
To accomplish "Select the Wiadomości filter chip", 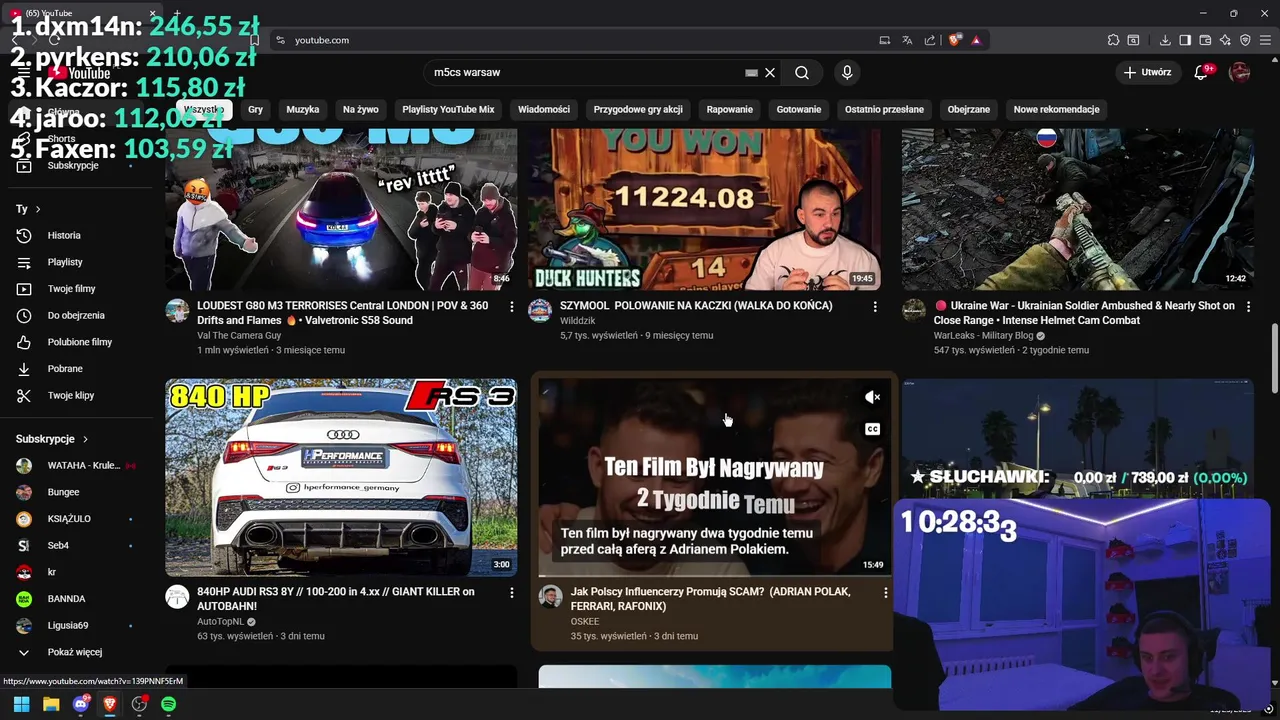I will 544,109.
